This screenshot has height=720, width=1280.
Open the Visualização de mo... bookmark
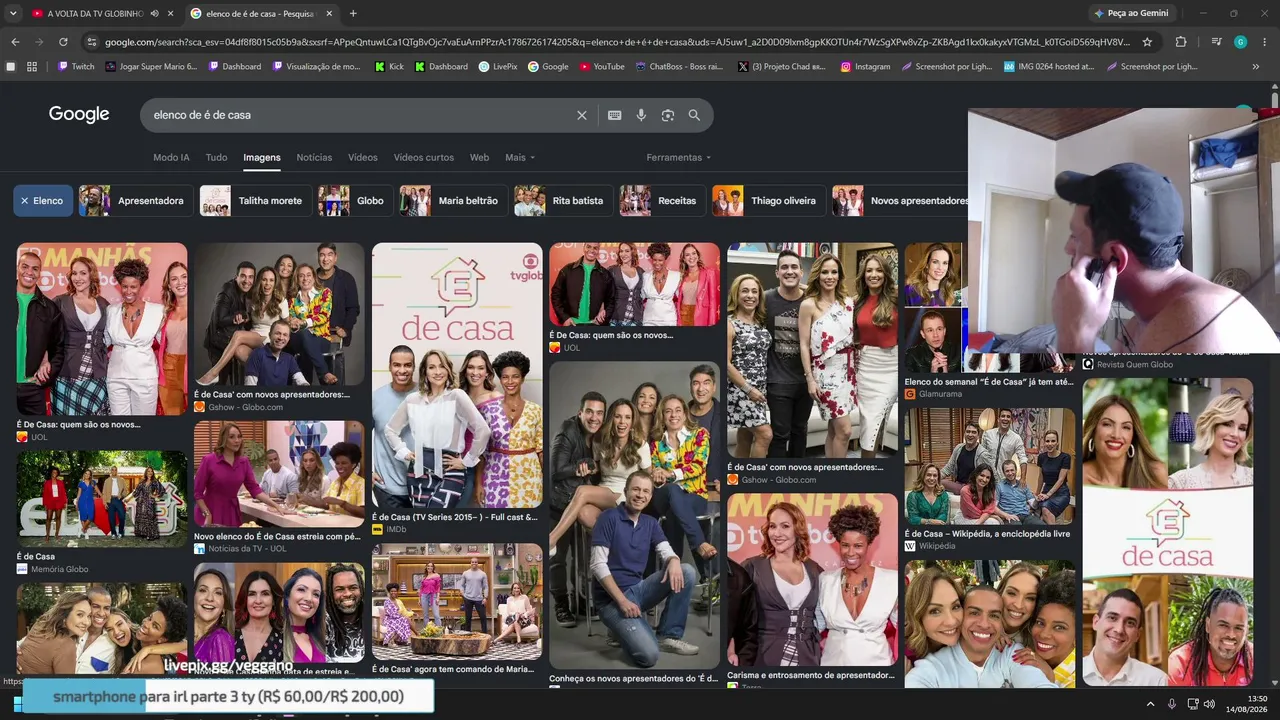pos(315,67)
